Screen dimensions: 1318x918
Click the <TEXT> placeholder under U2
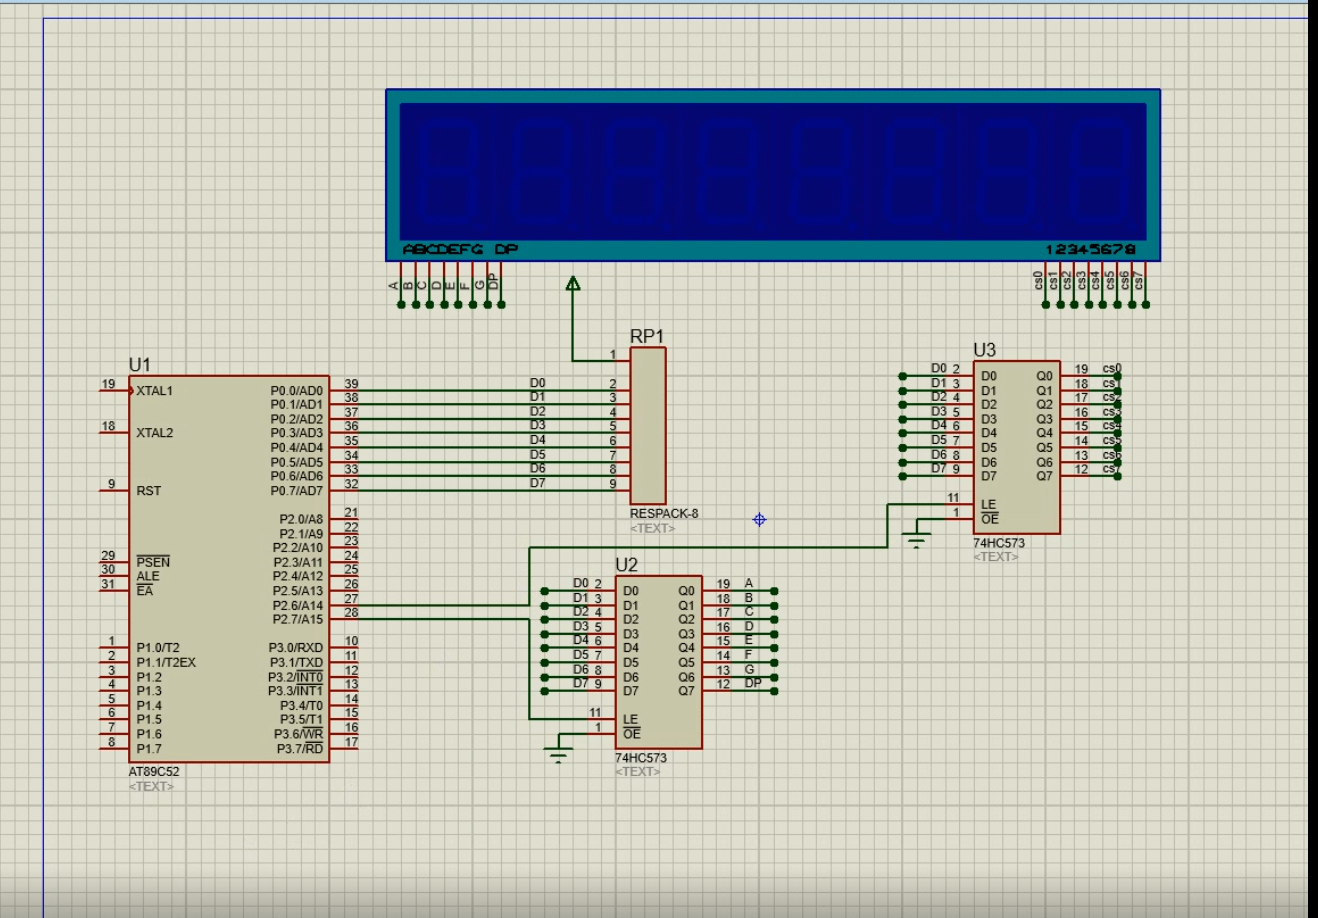tap(637, 771)
